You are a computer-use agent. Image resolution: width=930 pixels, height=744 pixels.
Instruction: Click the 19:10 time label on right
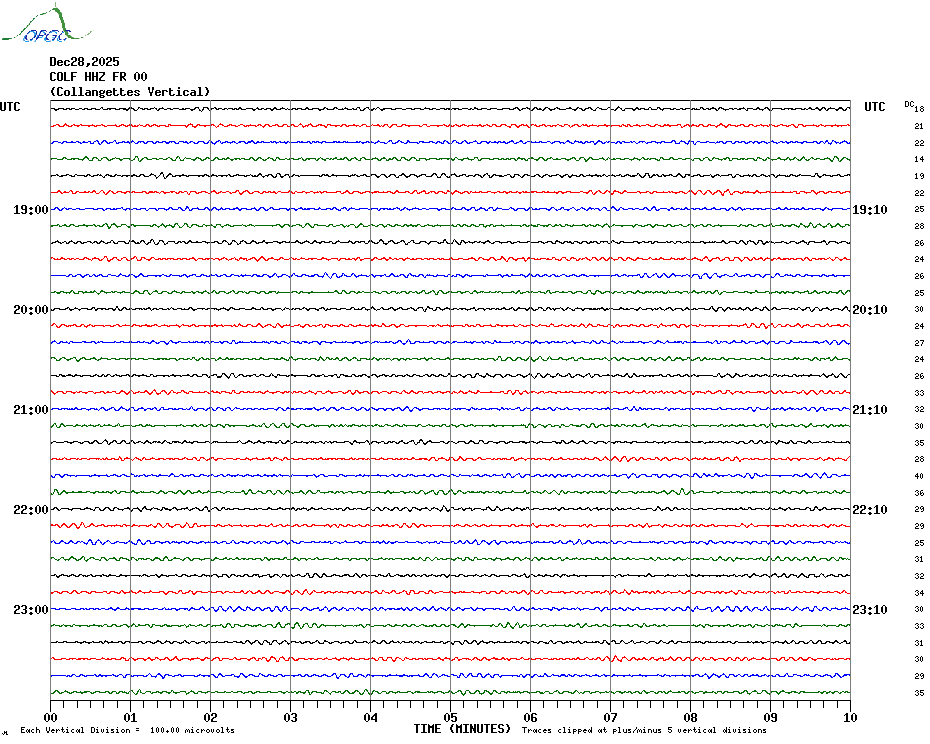[869, 210]
